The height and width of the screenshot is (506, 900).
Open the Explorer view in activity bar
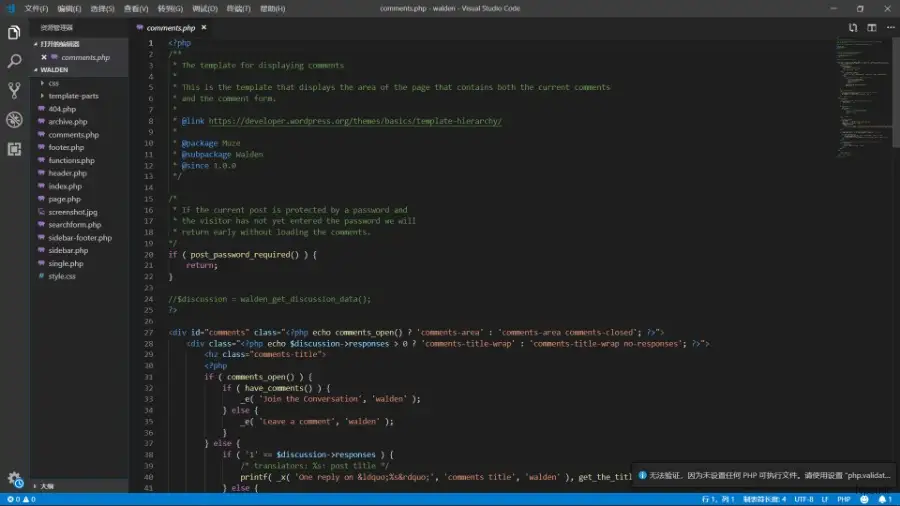14,33
